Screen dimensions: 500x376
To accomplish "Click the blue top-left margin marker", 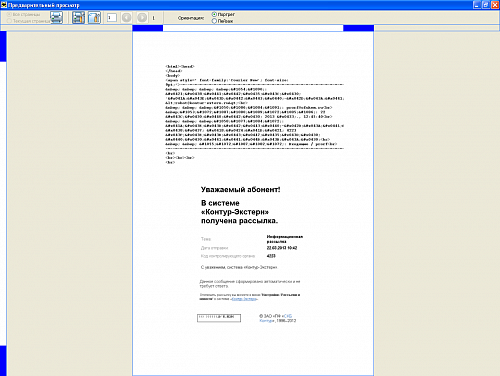I will [148, 28].
